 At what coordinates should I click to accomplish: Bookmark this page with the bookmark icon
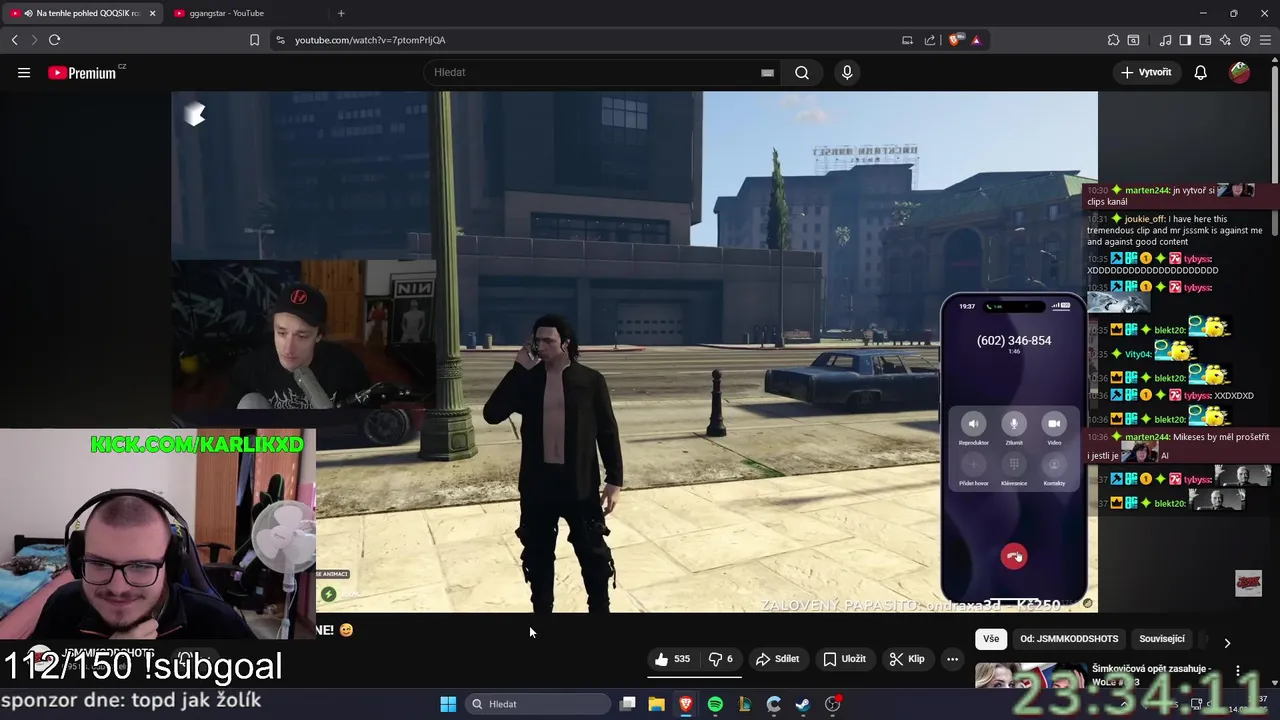coord(254,40)
